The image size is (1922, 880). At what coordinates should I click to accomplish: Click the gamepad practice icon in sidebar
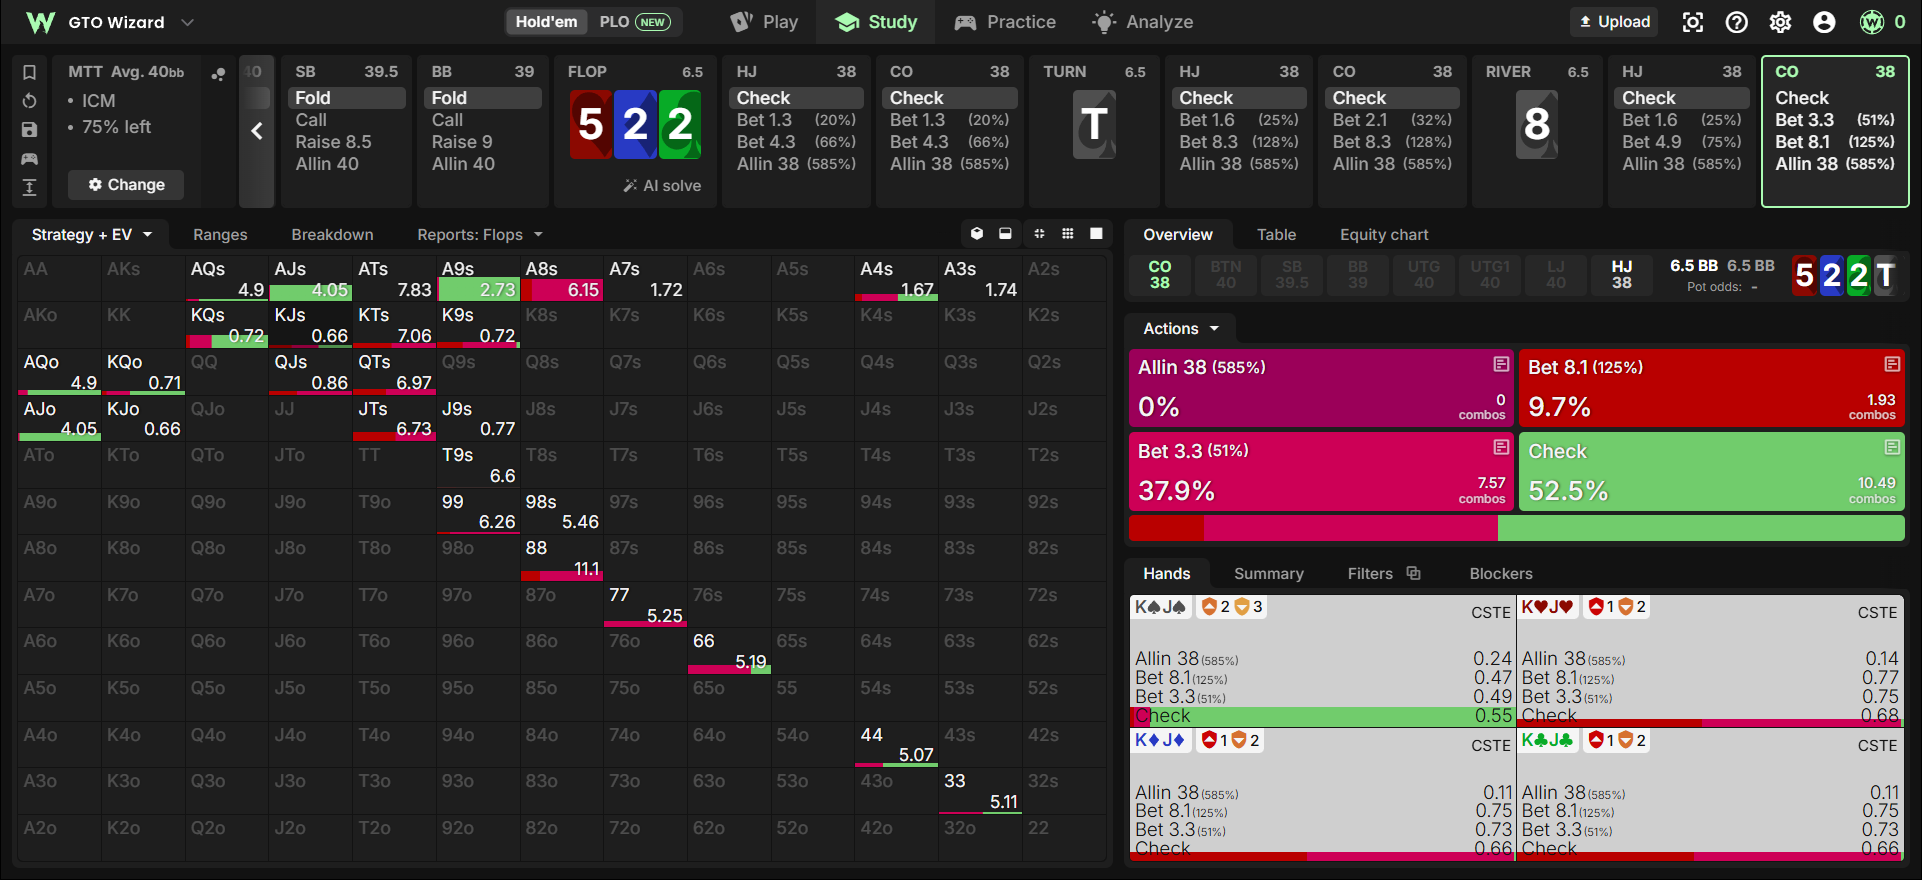pyautogui.click(x=29, y=158)
